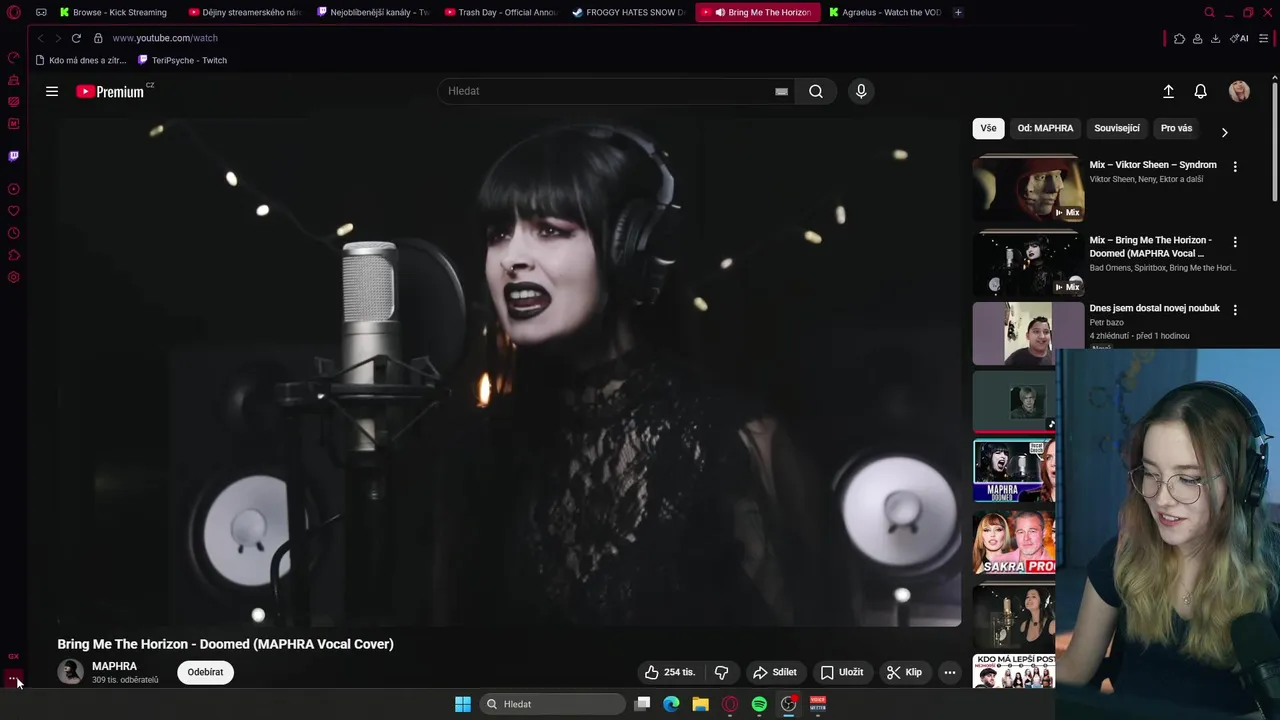Open sidebar three-dots setup at bottom
Screen dimensions: 1280x720
coord(13,679)
